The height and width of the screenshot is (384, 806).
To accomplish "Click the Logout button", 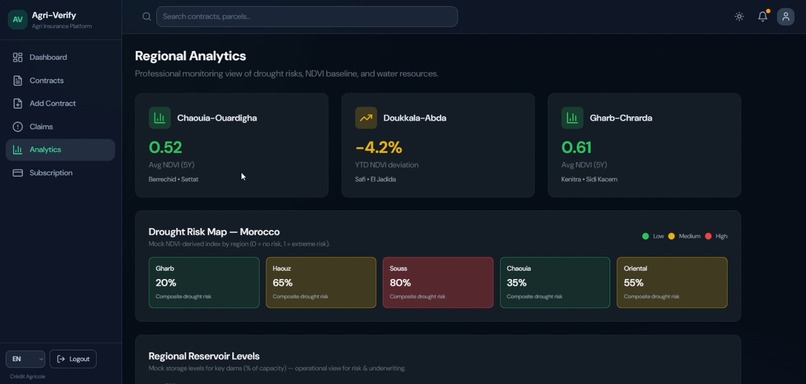I will pyautogui.click(x=73, y=359).
